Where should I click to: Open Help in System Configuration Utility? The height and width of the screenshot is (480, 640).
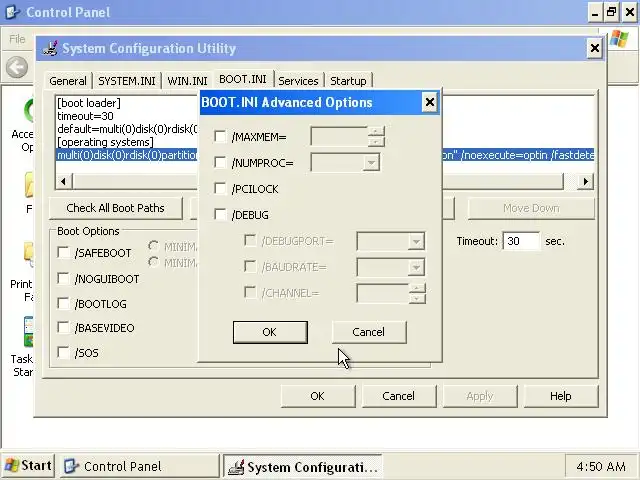tap(560, 396)
